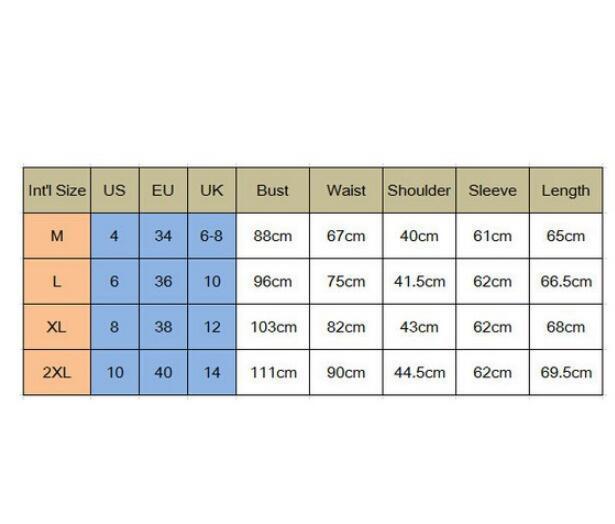Select the 61cm sleeve cell
This screenshot has height=524, width=615.
[492, 236]
